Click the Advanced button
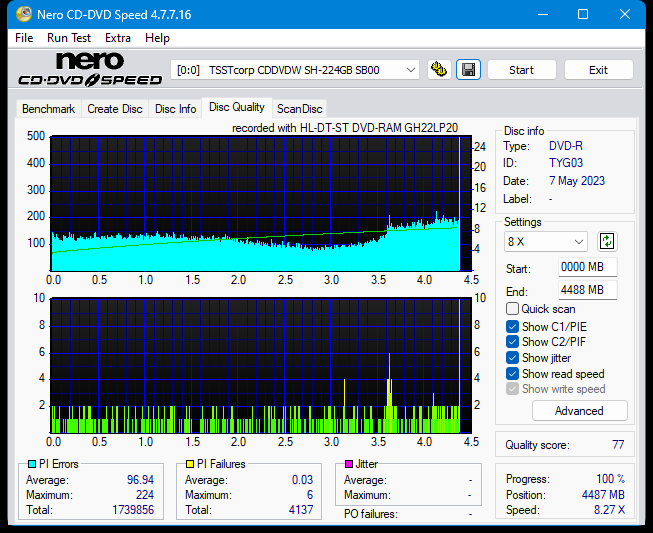653x533 pixels. 579,411
